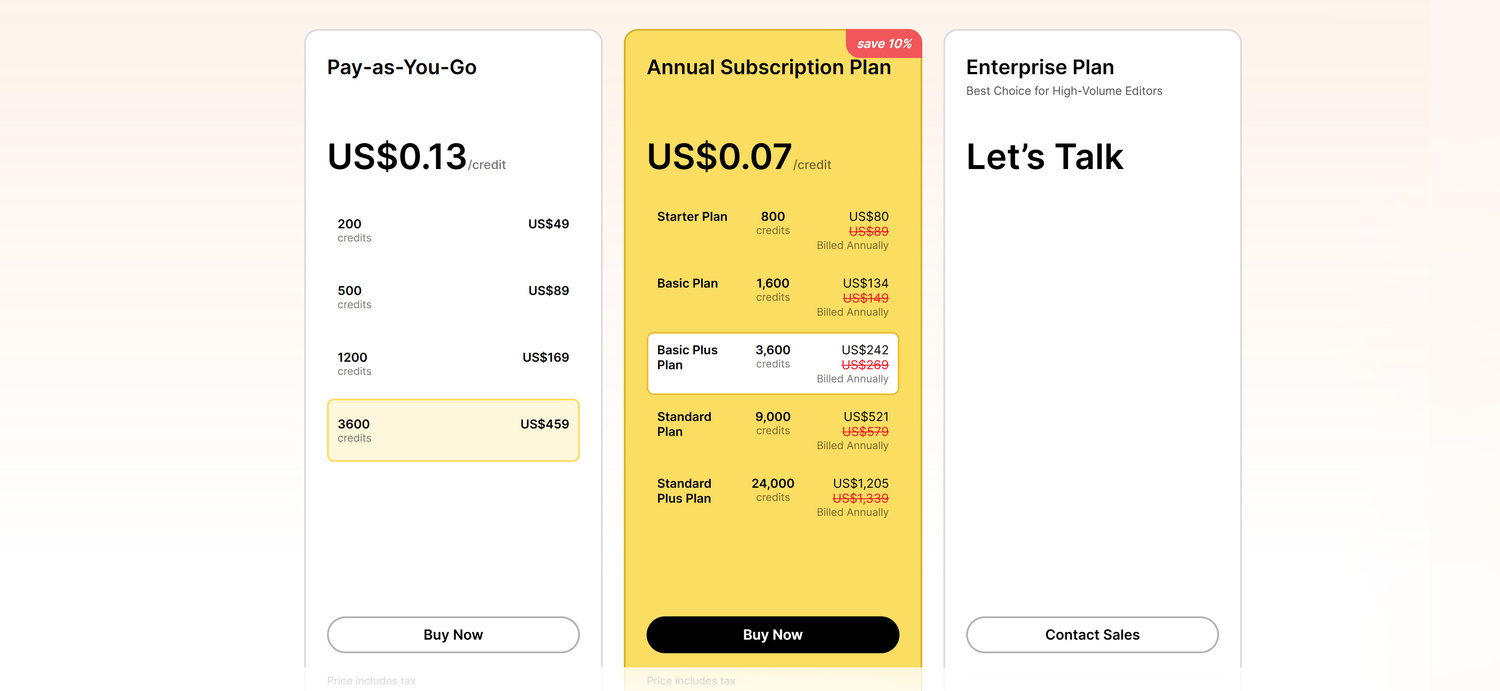The image size is (1500, 691).
Task: Select the 200 credits pay-as-you-go option
Action: 453,230
